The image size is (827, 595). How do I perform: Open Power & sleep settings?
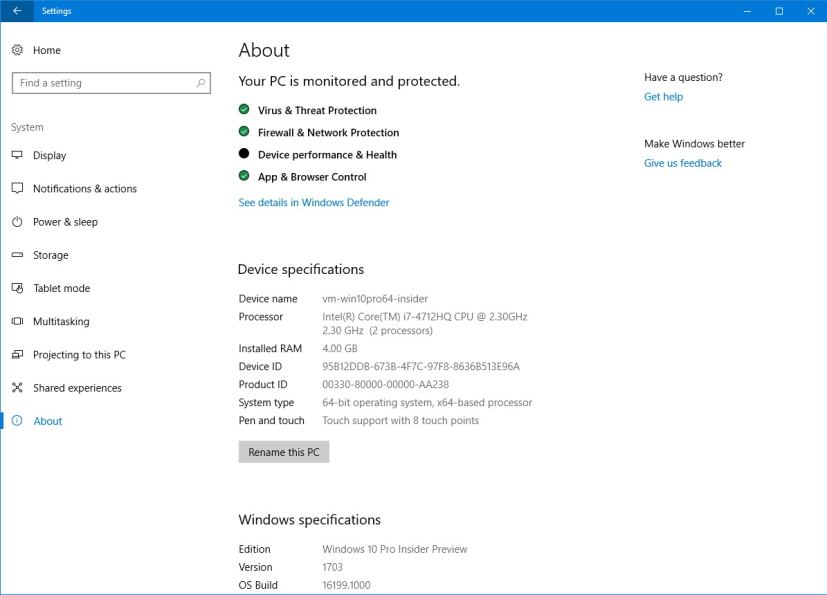(x=65, y=222)
